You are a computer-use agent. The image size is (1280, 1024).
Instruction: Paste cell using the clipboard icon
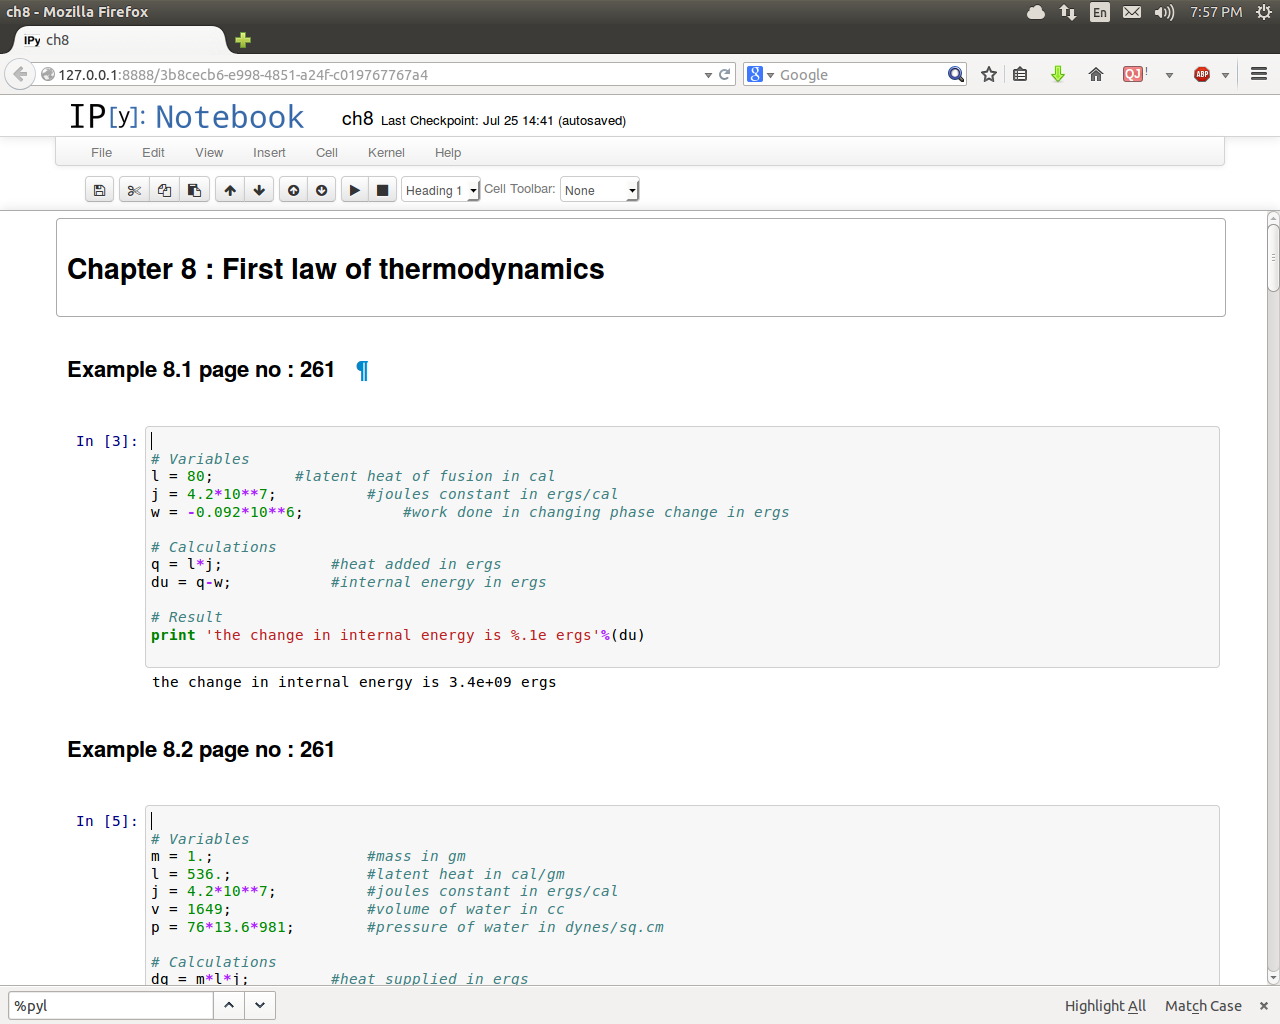[x=194, y=190]
